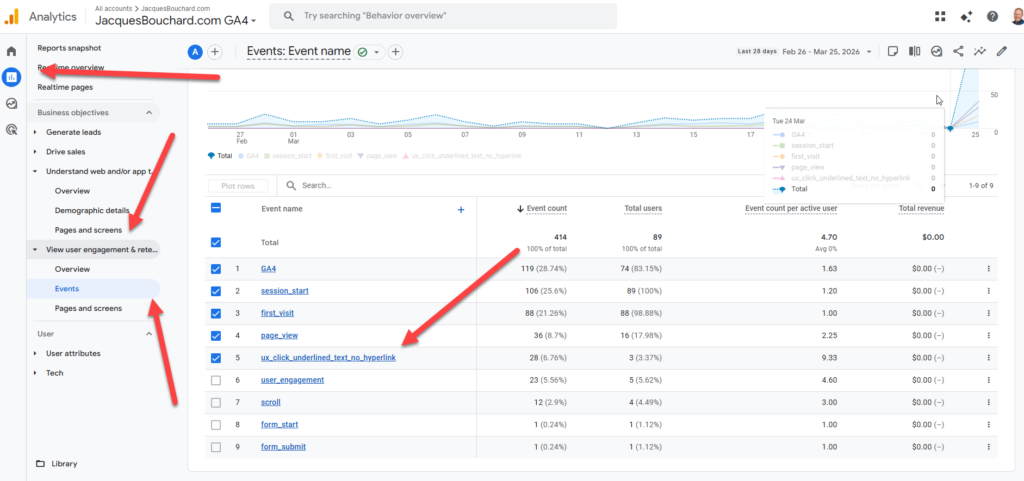Check the user_engagement row checkbox
Image resolution: width=1024 pixels, height=481 pixels.
click(x=216, y=380)
